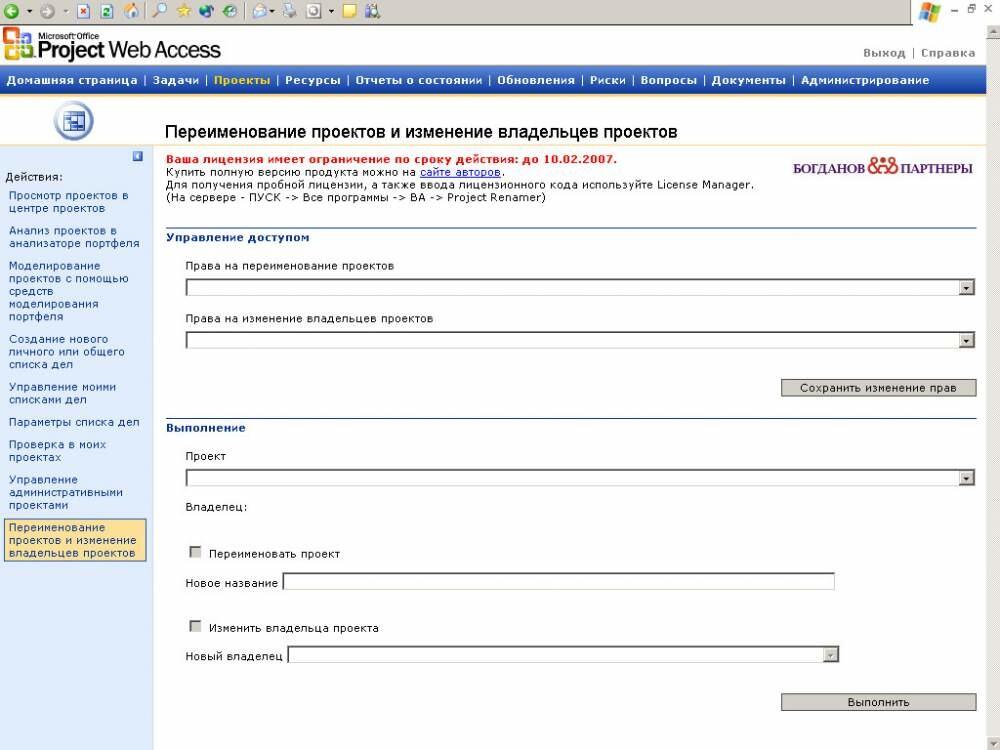Open the Search magnifier icon
The height and width of the screenshot is (750, 1000).
[x=159, y=10]
